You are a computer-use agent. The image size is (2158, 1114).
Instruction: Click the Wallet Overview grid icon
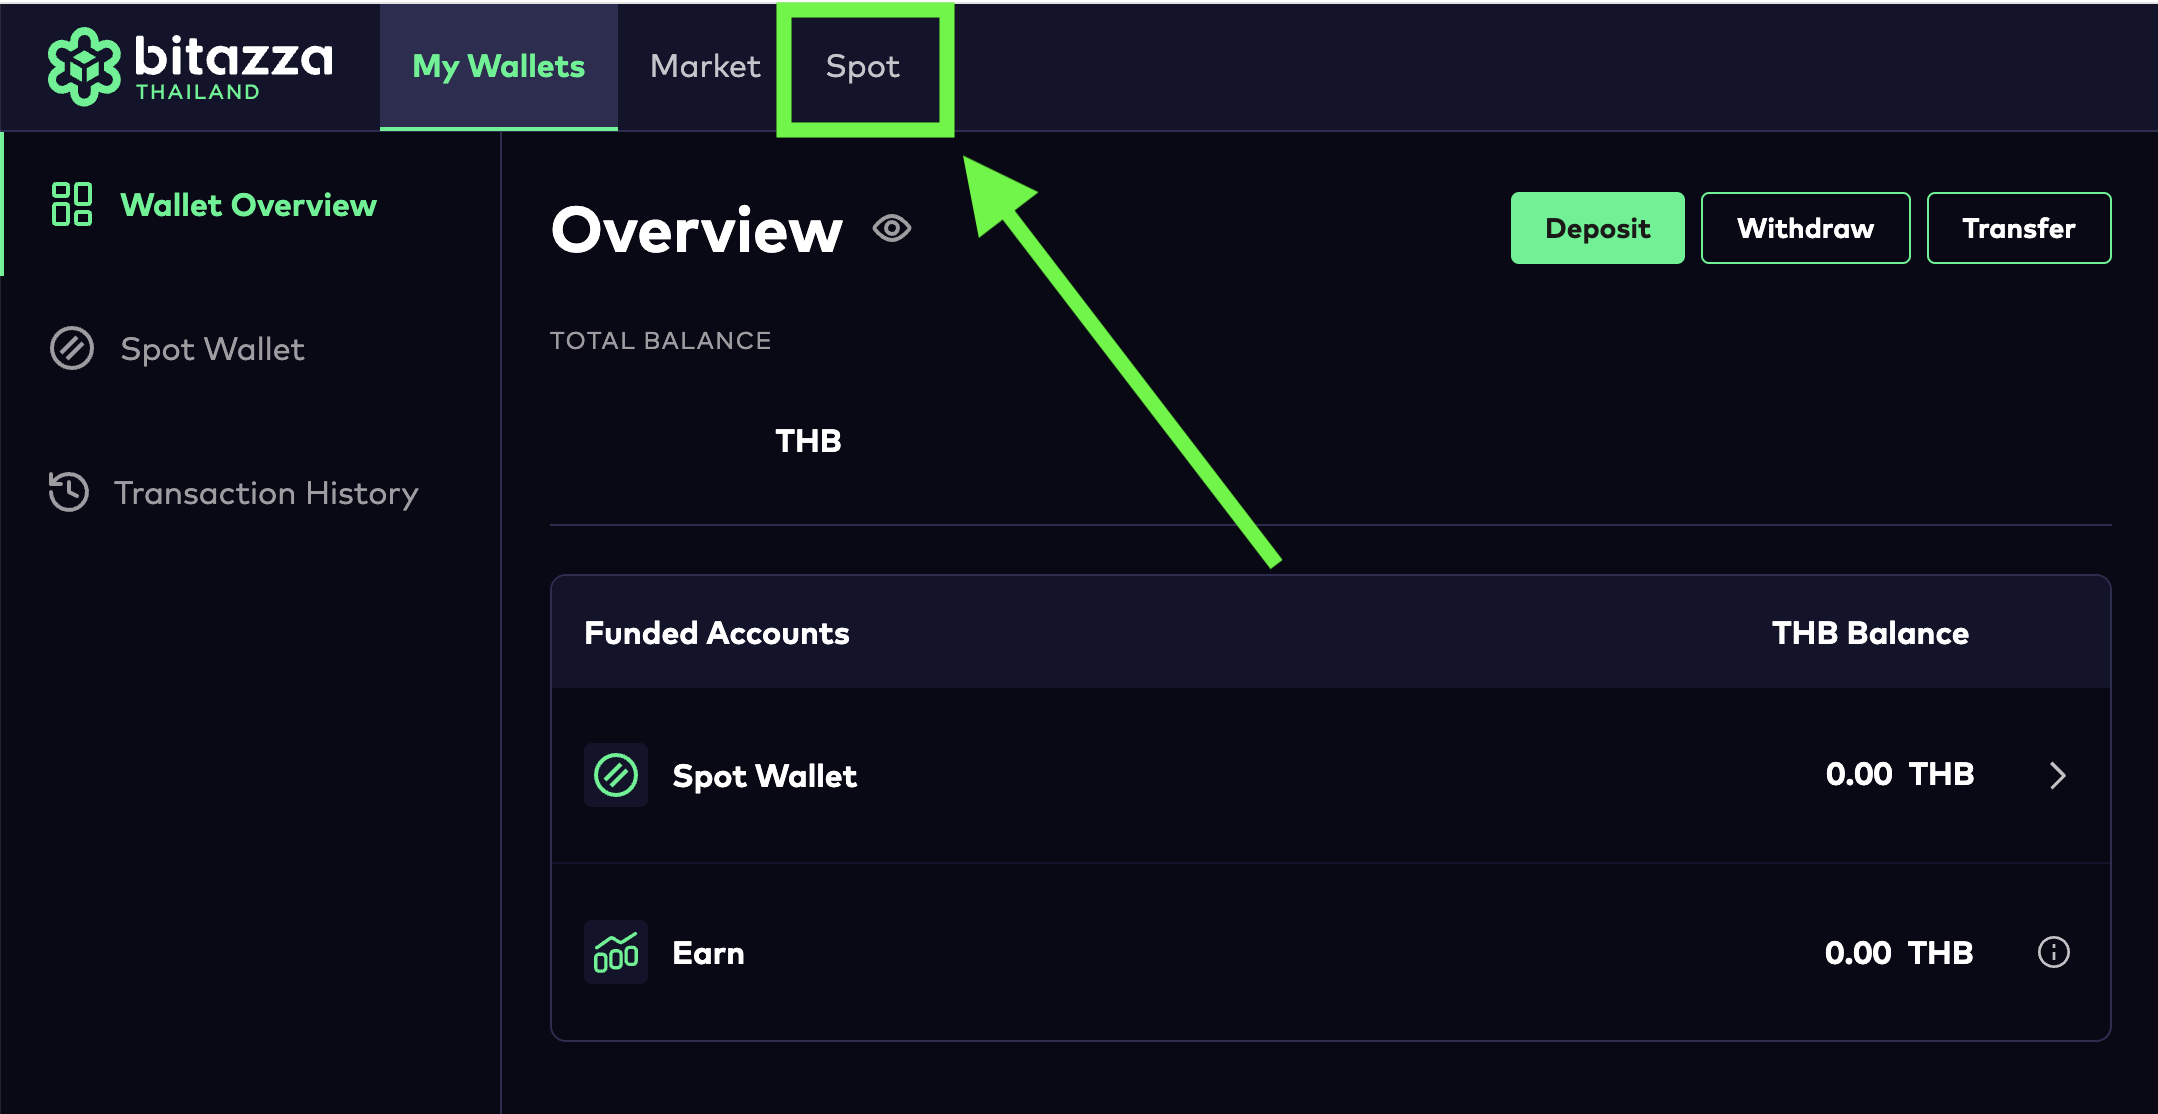click(72, 204)
